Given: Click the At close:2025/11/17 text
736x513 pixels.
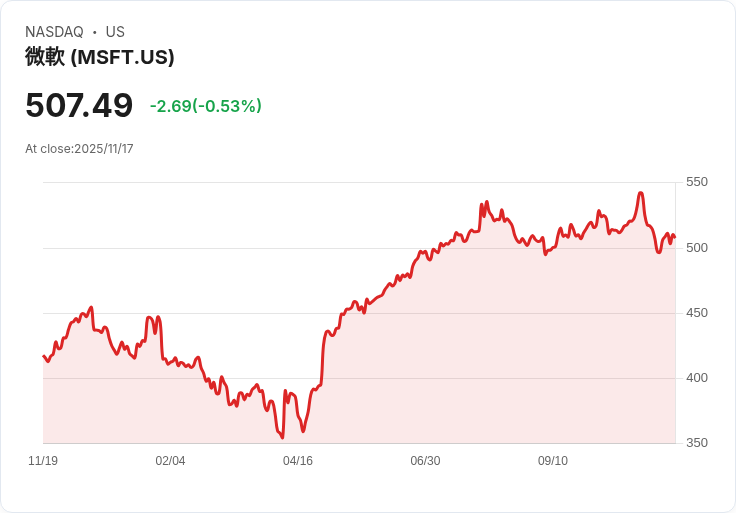Looking at the screenshot, I should pyautogui.click(x=79, y=149).
